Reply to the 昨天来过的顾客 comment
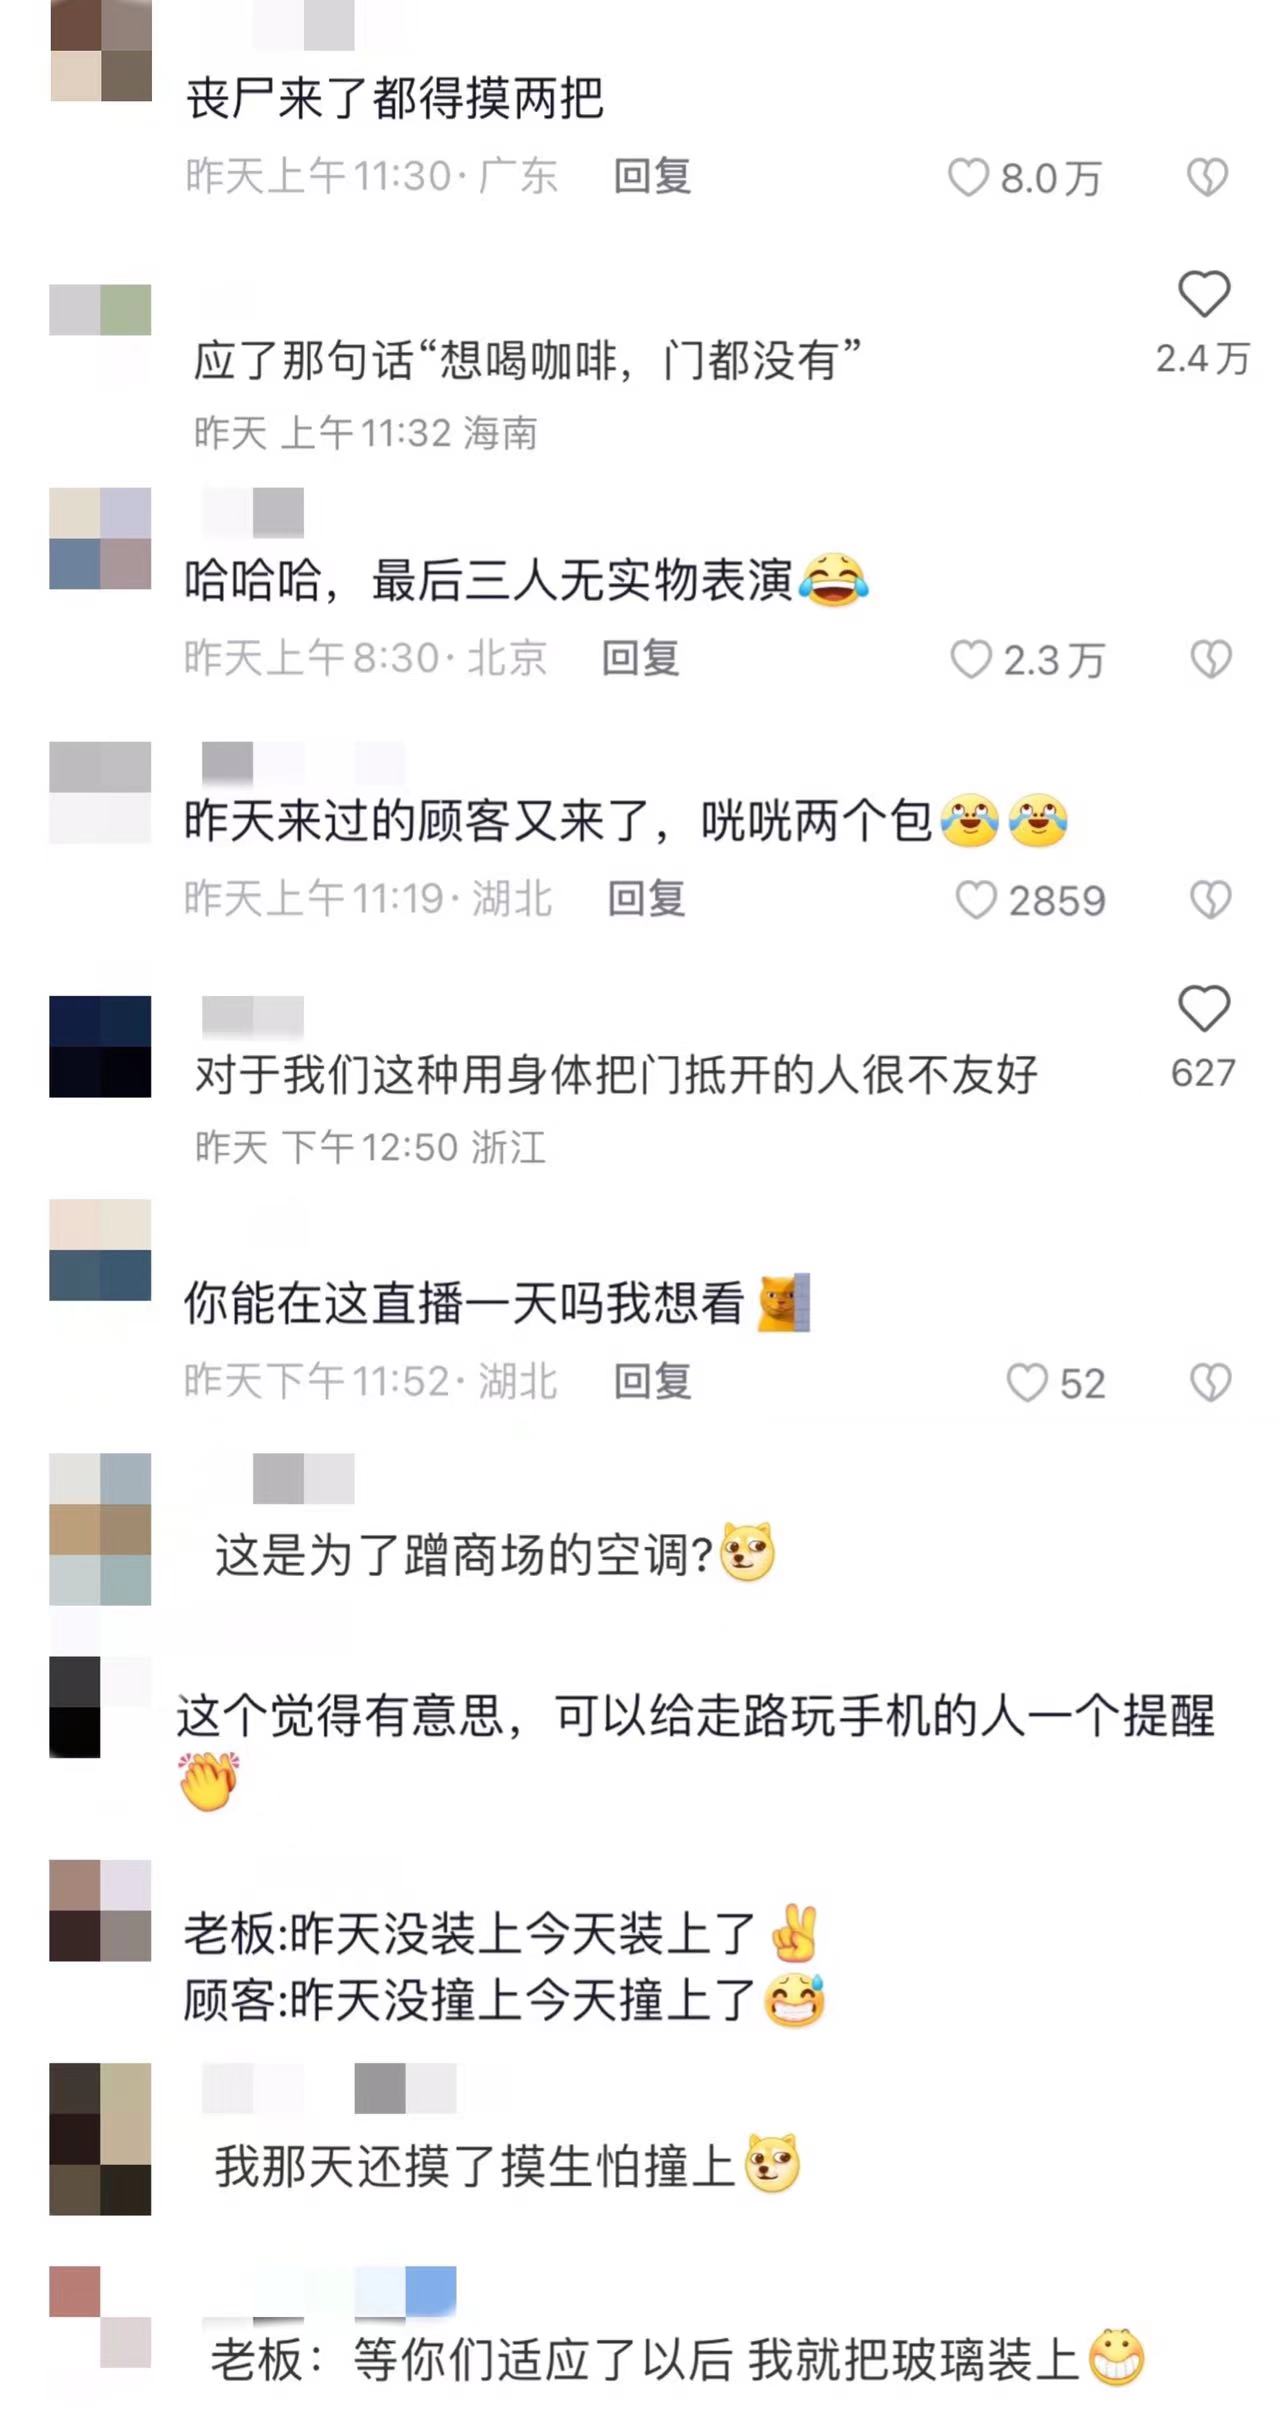 pyautogui.click(x=646, y=898)
